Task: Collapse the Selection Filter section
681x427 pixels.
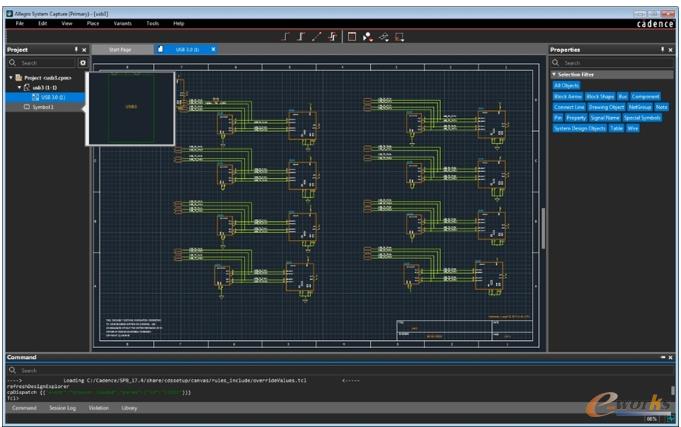Action: tap(554, 75)
